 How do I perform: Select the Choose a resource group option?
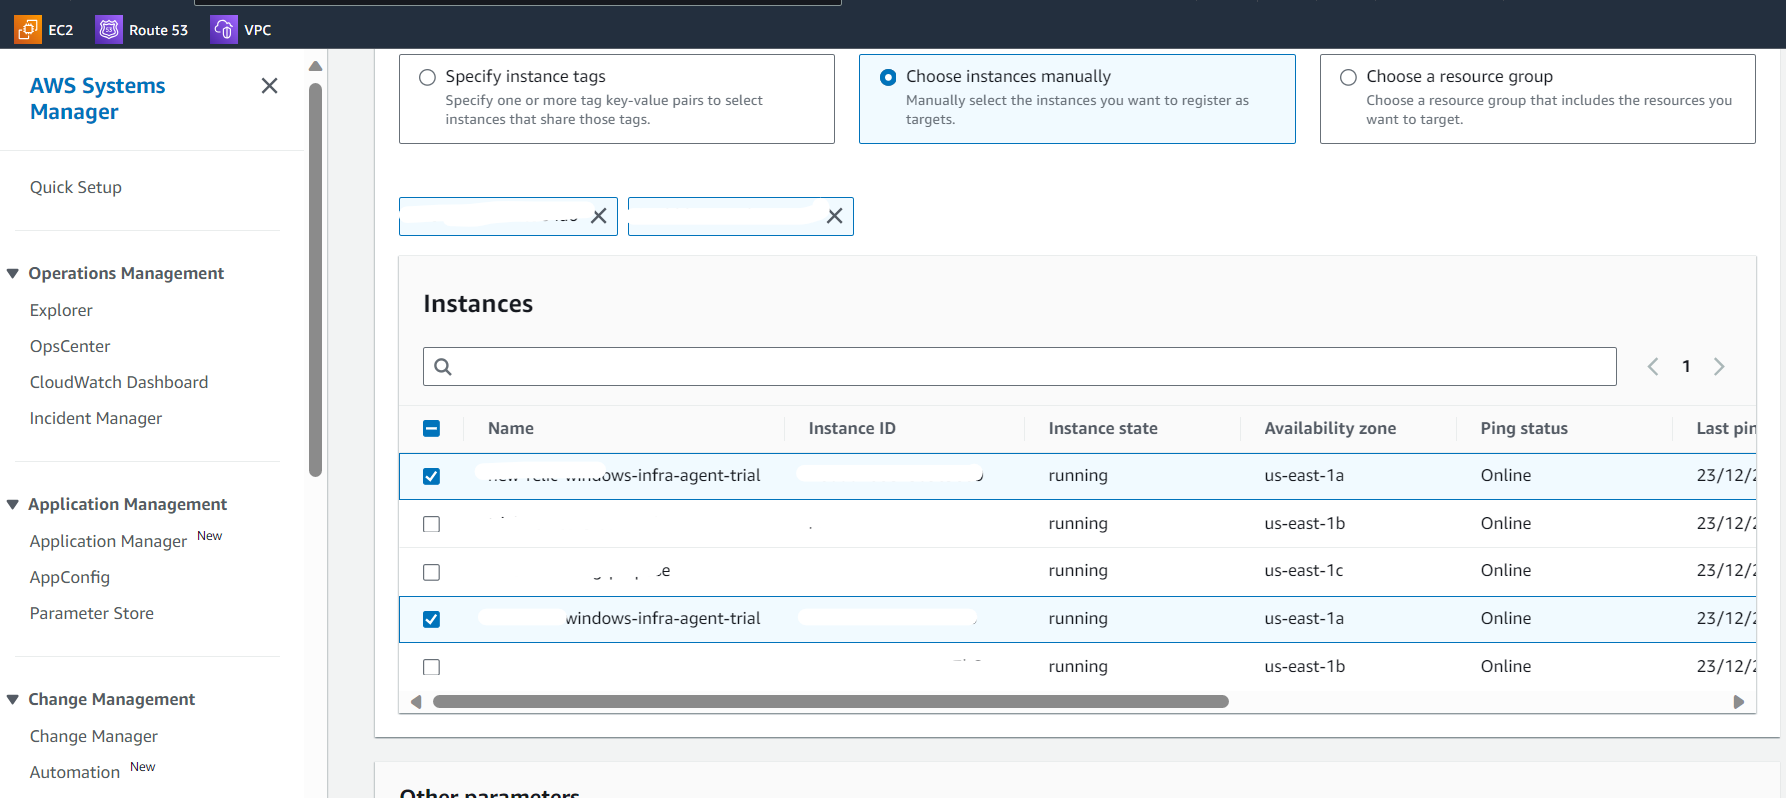point(1348,77)
